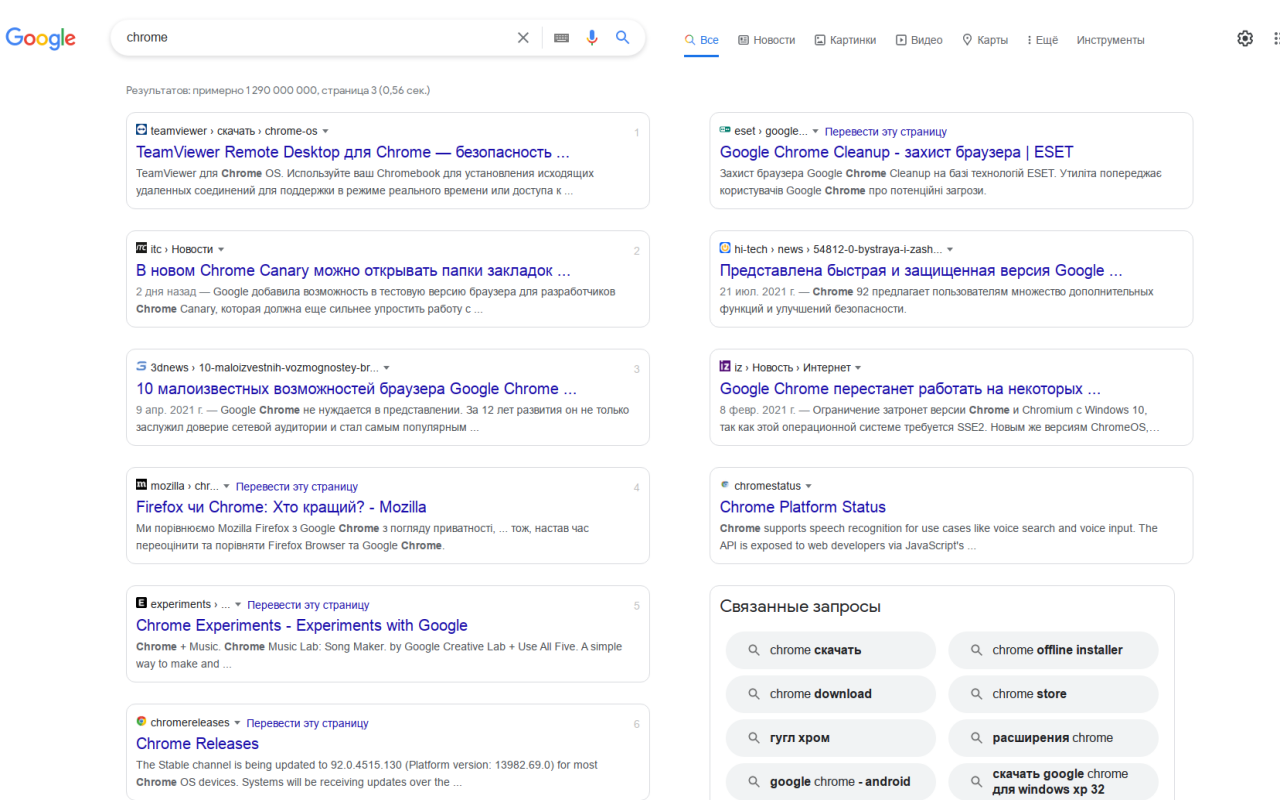Switch to Картинки tab
This screenshot has width=1280, height=800.
click(x=845, y=40)
